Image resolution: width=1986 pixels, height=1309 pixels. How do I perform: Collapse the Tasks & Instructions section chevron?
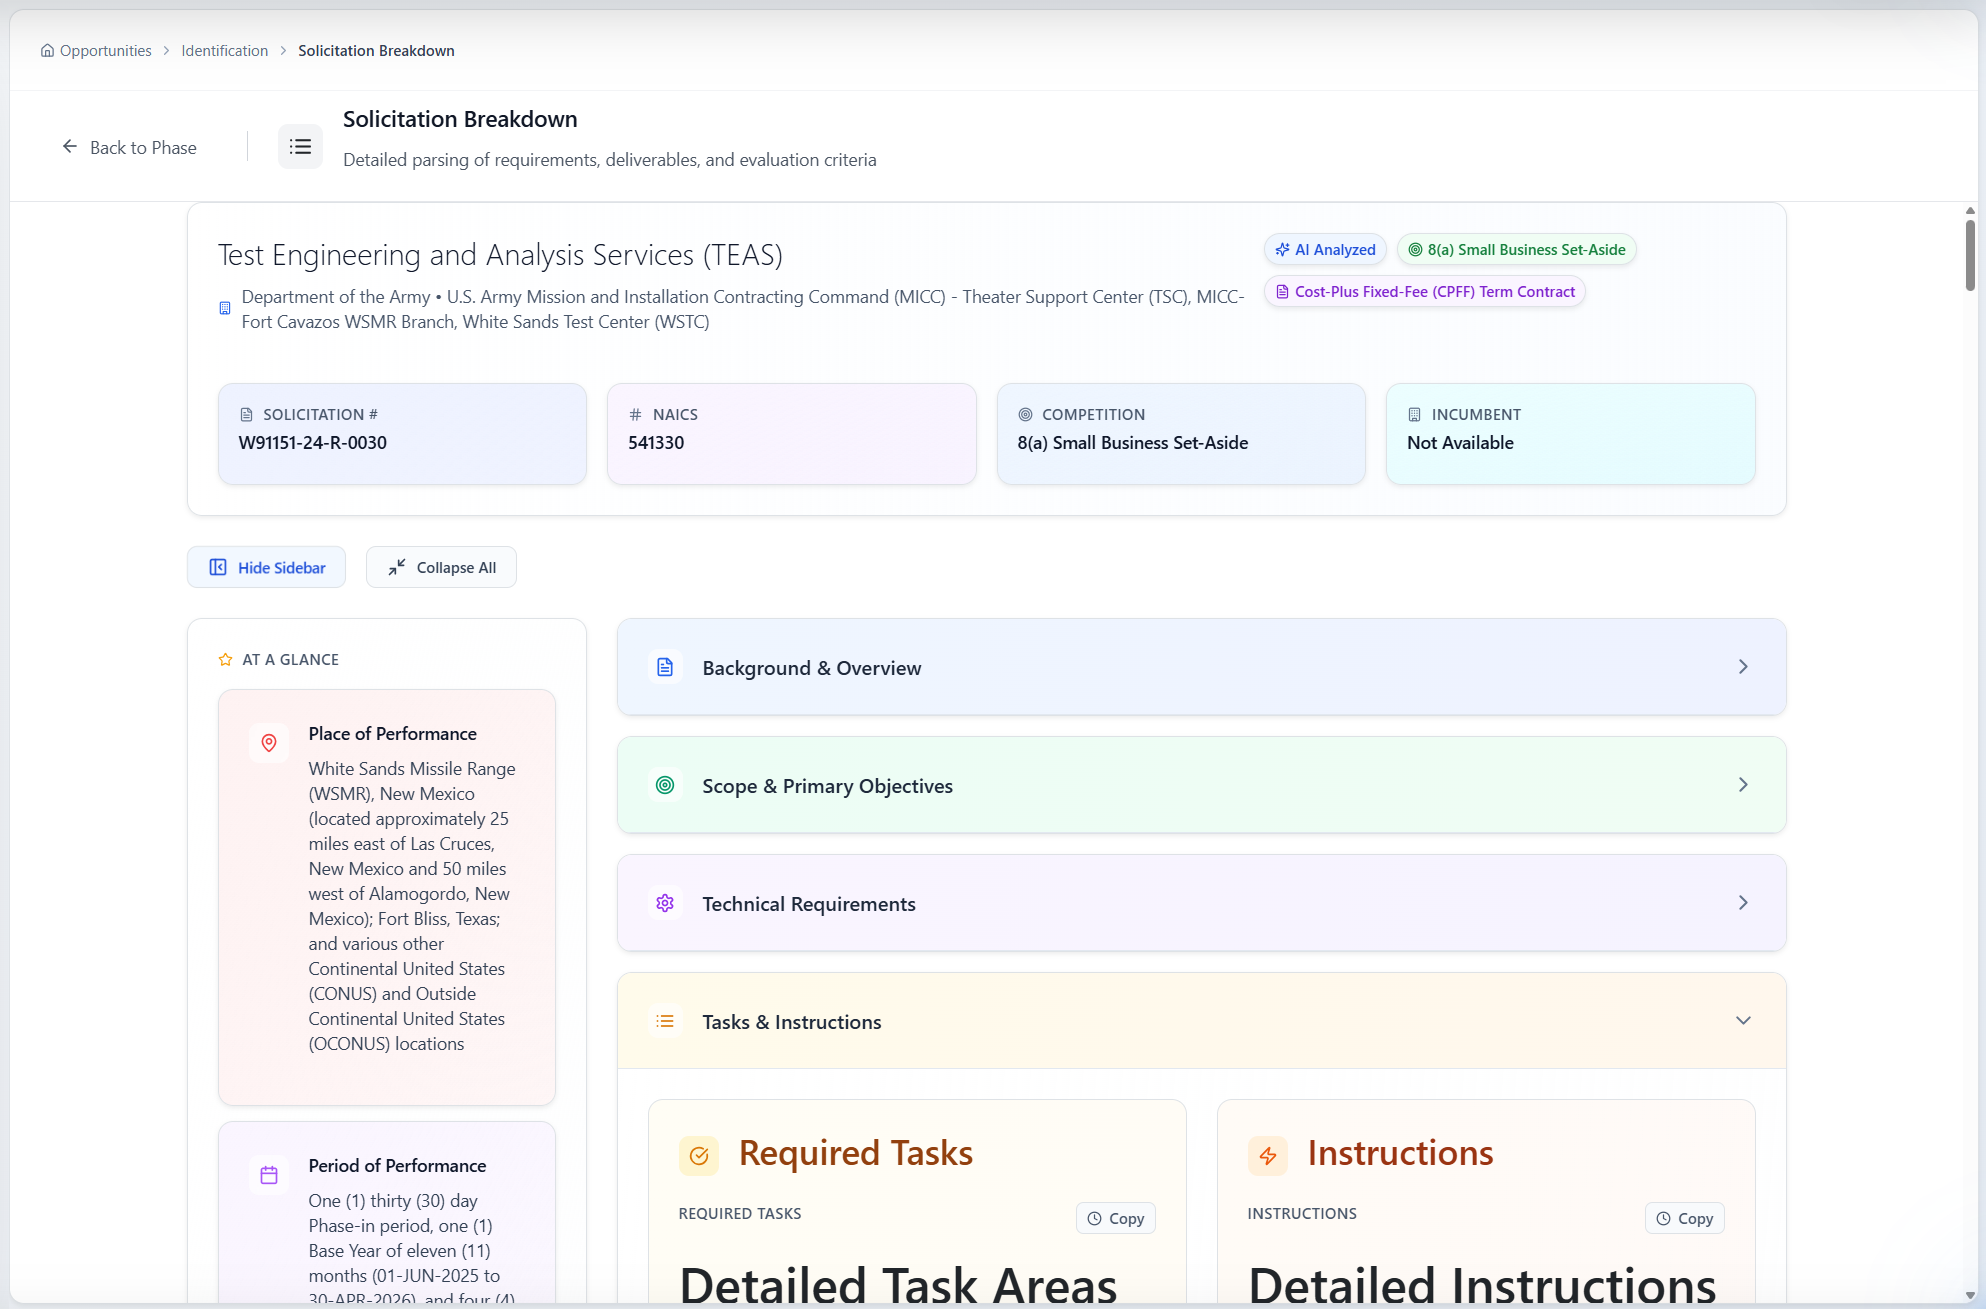1743,1021
